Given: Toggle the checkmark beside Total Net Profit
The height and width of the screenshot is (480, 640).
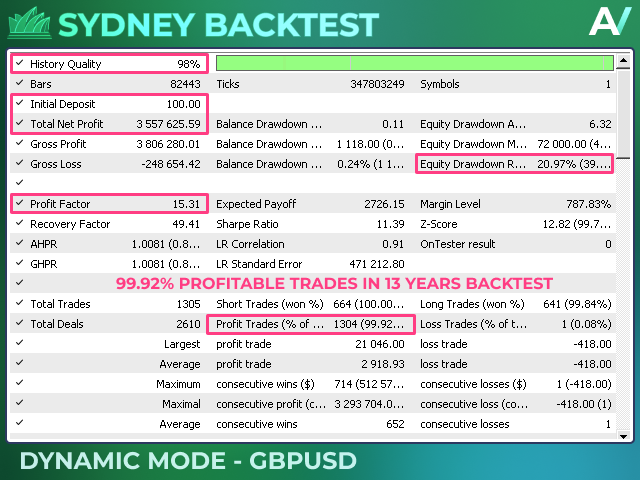Looking at the screenshot, I should coord(19,123).
